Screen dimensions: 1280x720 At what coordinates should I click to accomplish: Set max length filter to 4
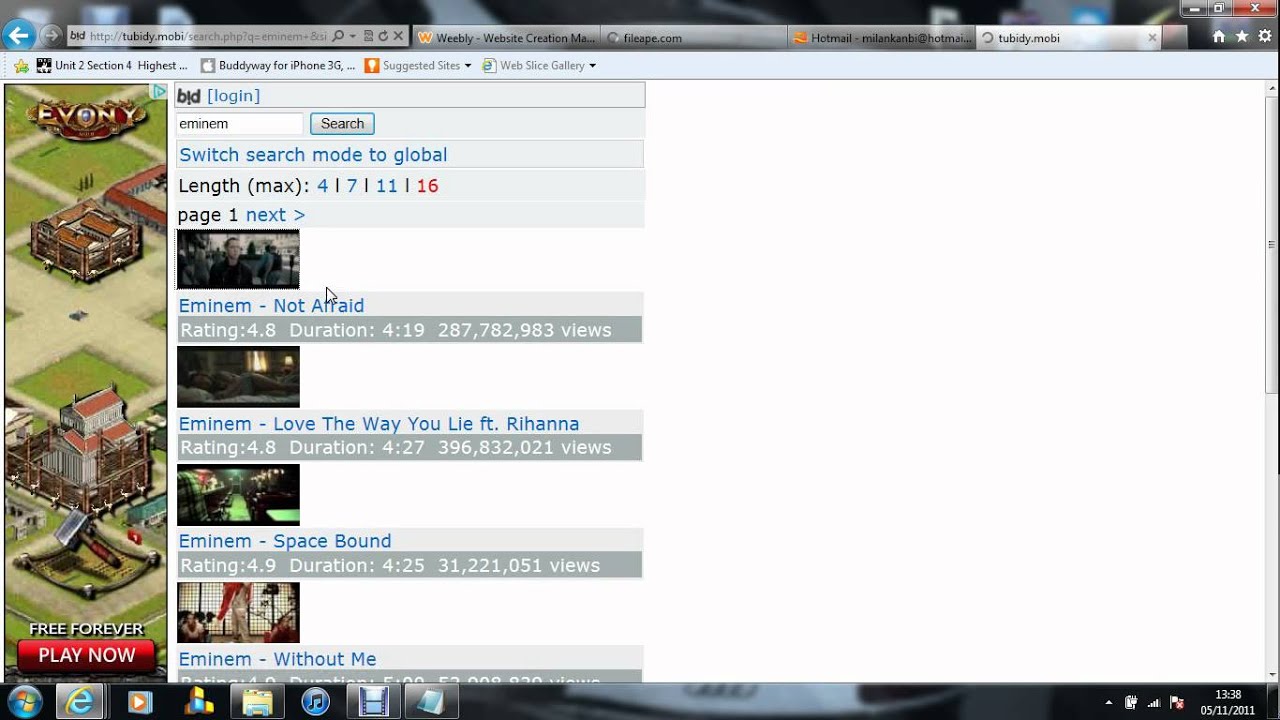click(322, 186)
